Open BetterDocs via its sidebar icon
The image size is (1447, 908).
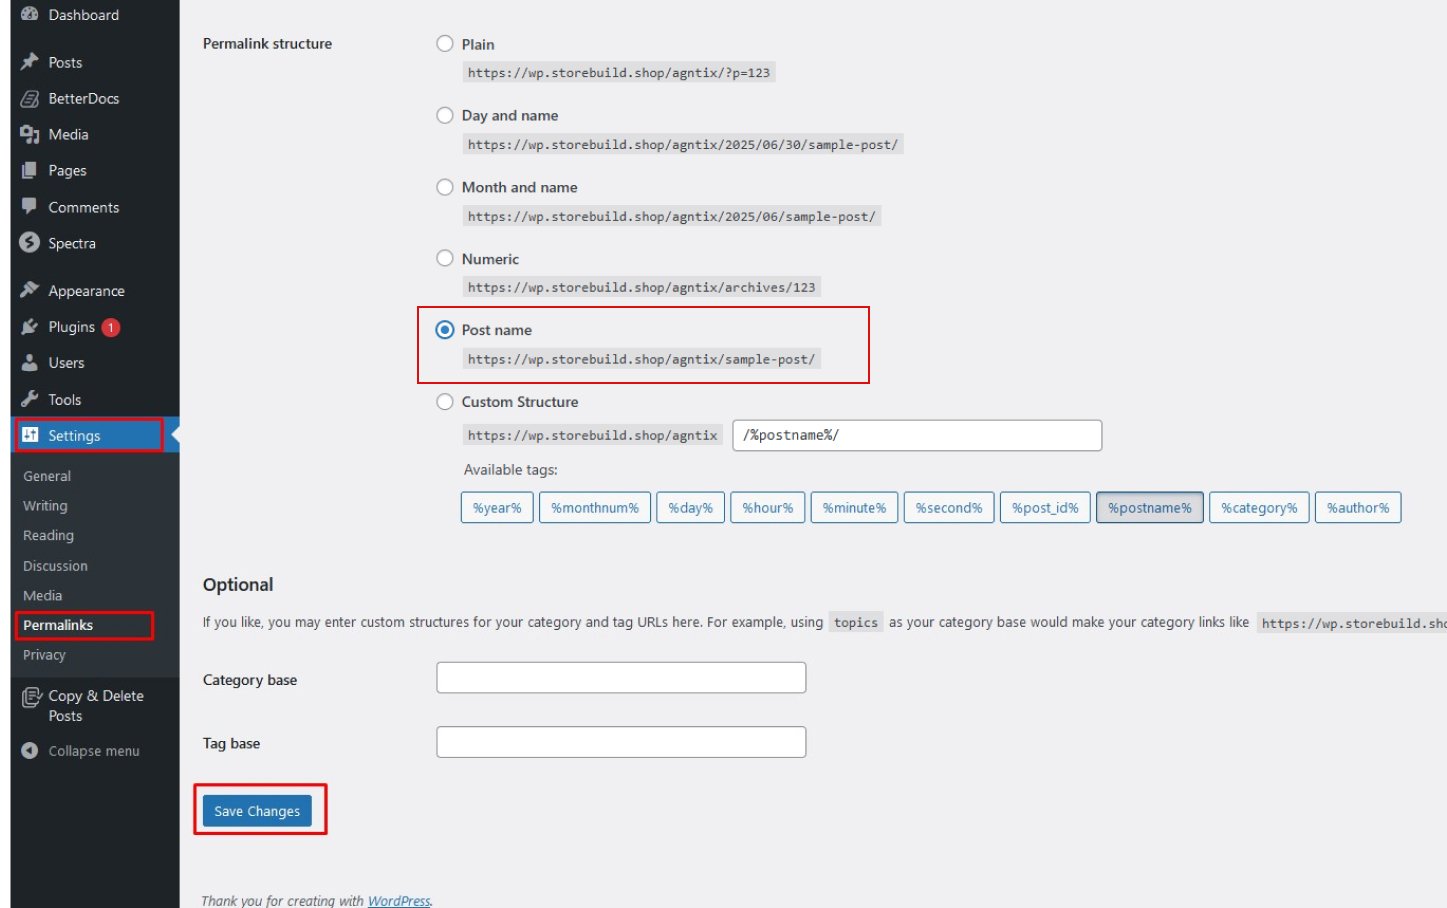pyautogui.click(x=30, y=98)
